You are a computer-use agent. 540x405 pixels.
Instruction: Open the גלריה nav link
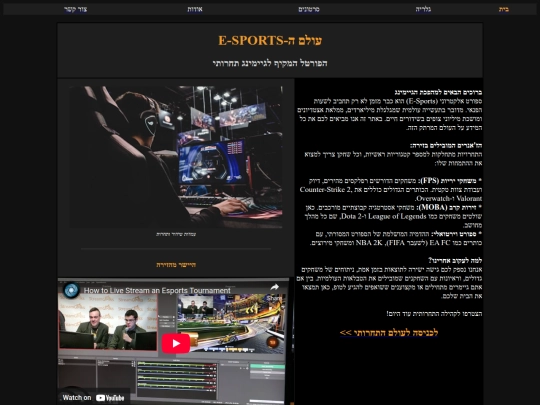(x=423, y=9)
